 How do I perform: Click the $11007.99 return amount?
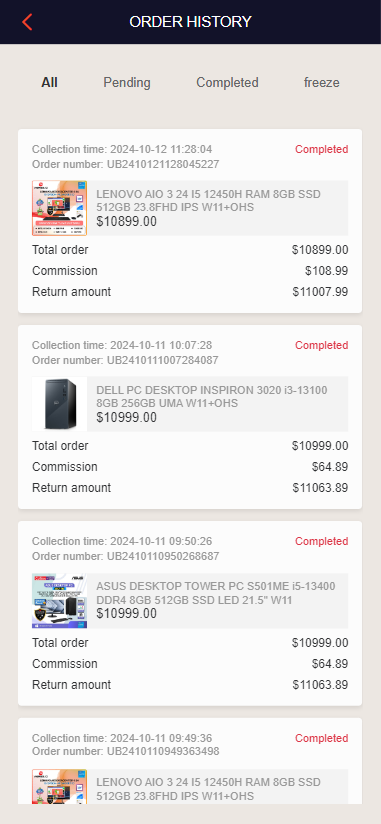(x=321, y=292)
